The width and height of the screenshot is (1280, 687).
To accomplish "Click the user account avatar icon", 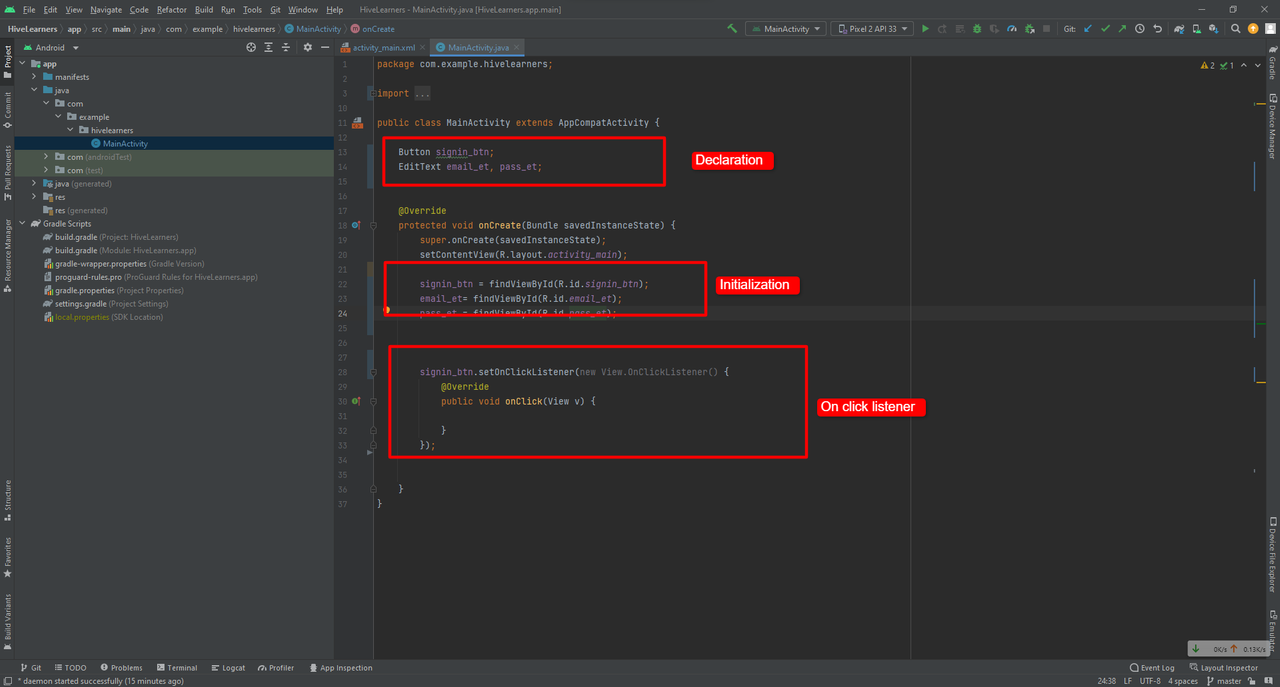I will (1270, 29).
